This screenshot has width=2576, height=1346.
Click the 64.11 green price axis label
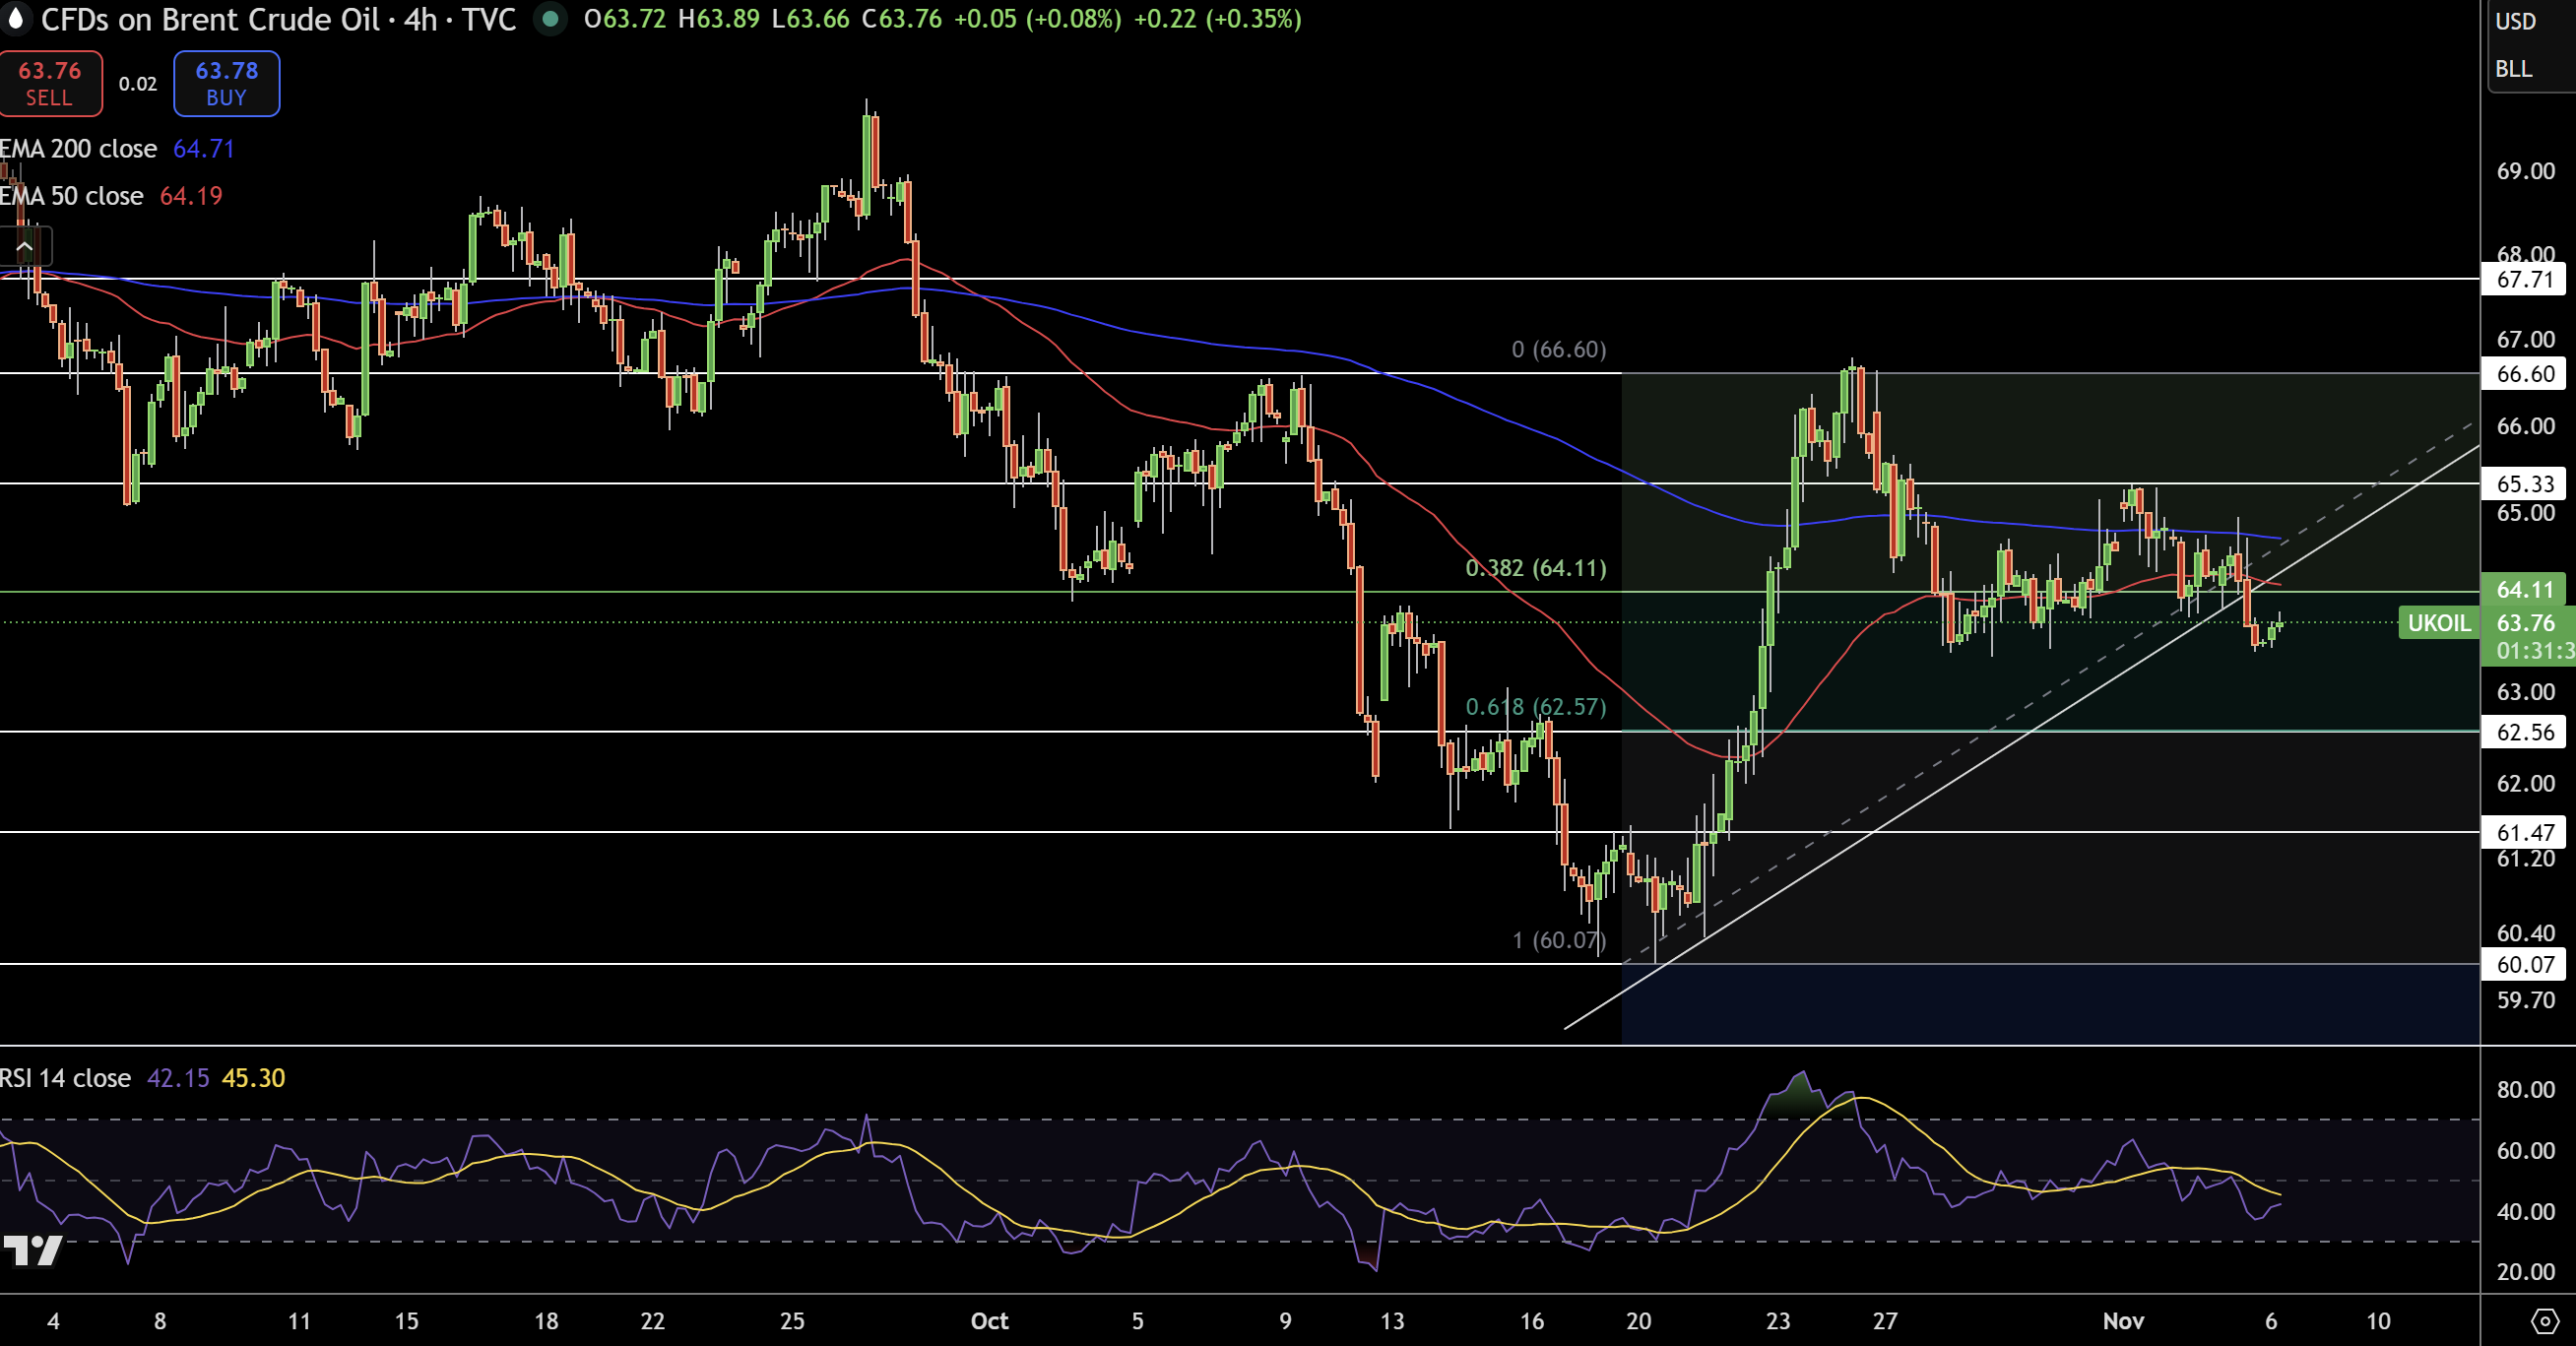[x=2524, y=589]
